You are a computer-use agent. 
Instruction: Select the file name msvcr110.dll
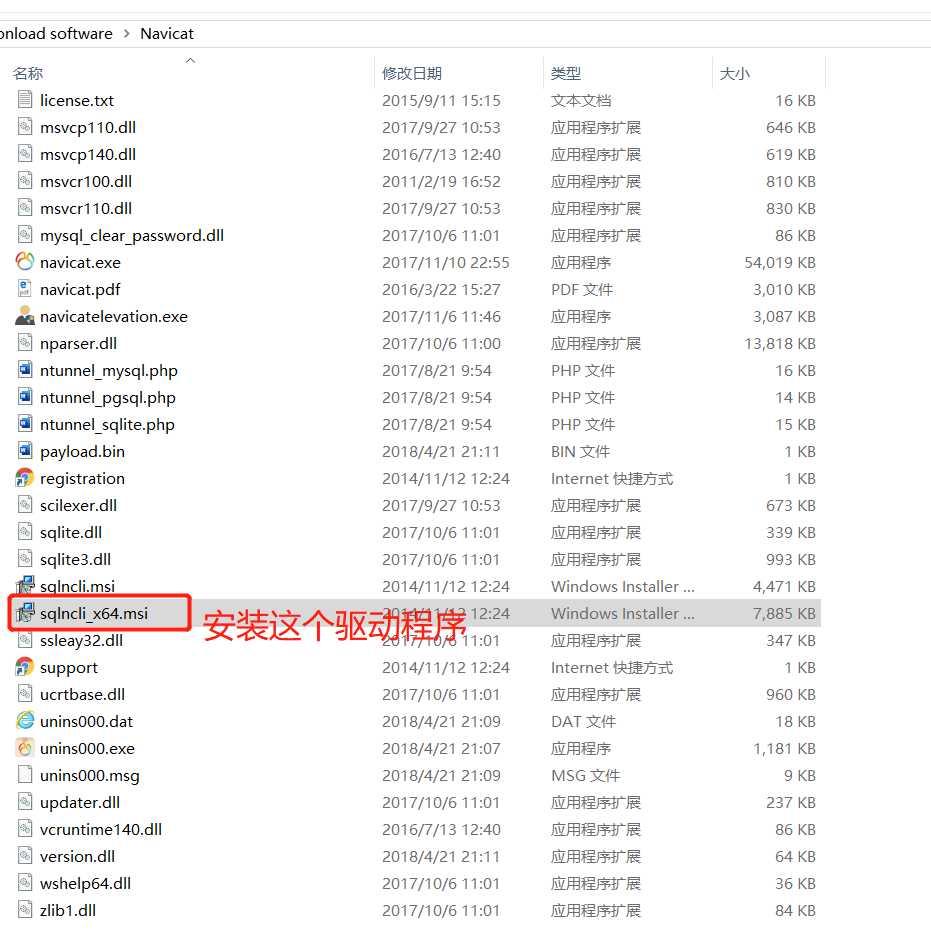tap(86, 208)
